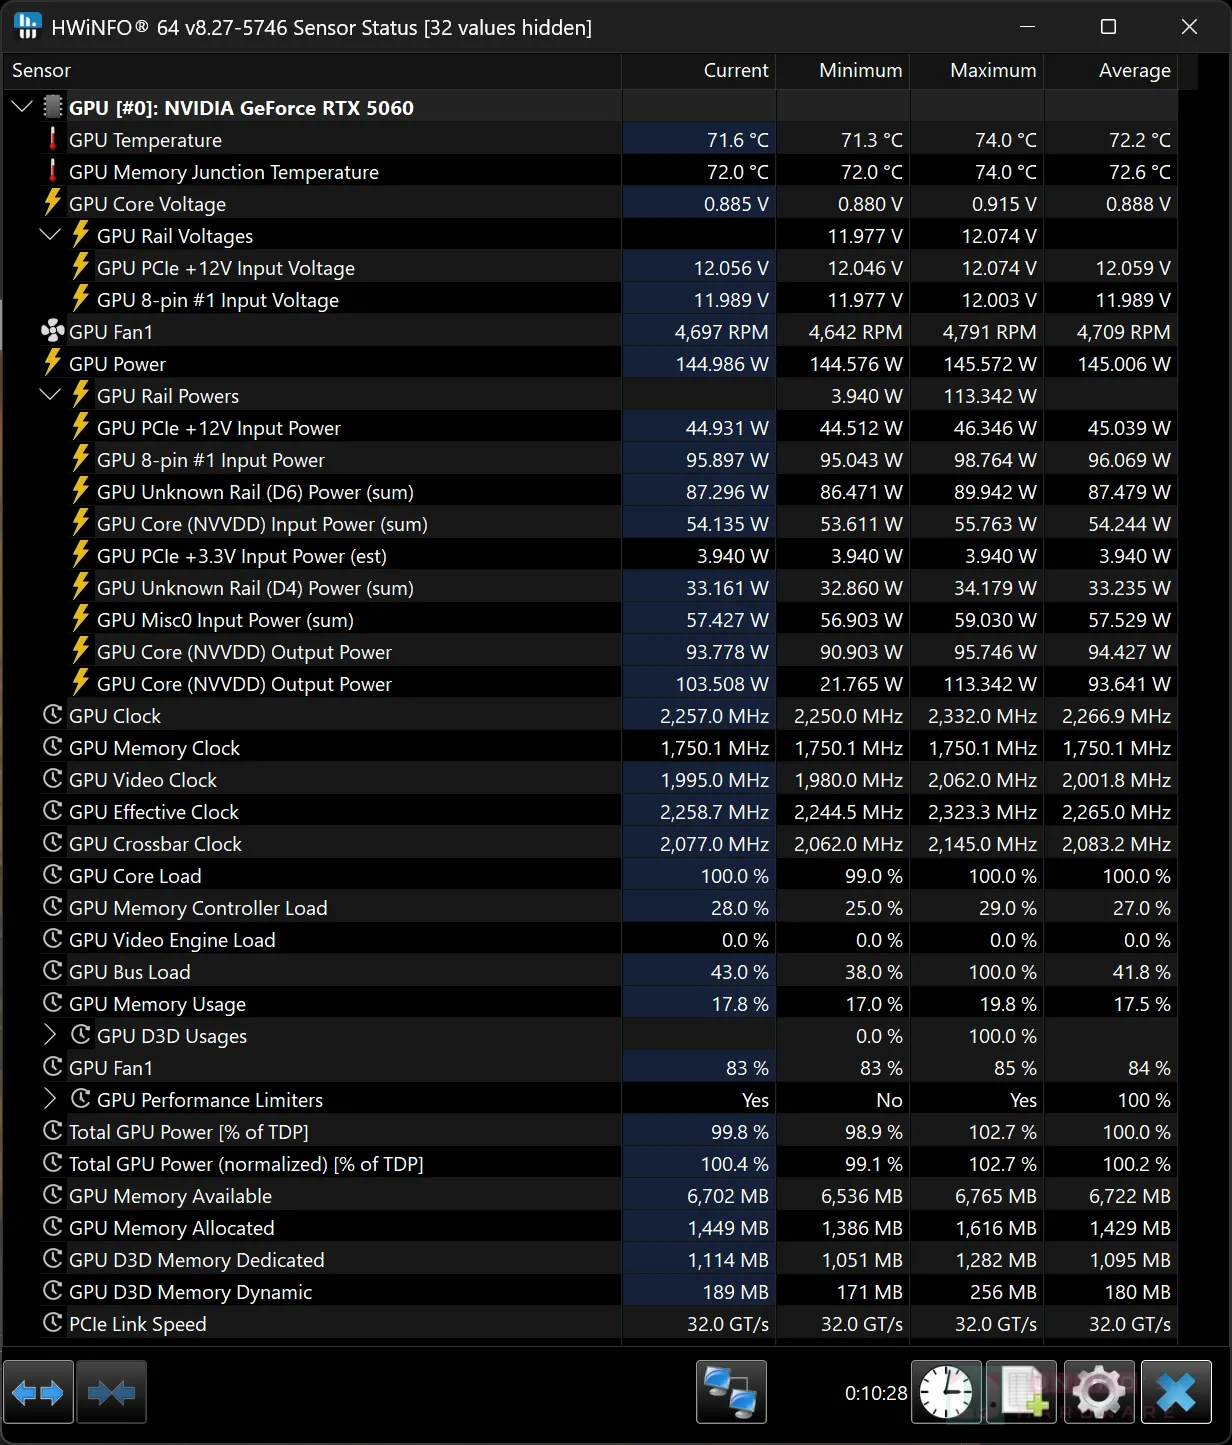Click the Current column header
This screenshot has width=1232, height=1445.
pyautogui.click(x=699, y=70)
